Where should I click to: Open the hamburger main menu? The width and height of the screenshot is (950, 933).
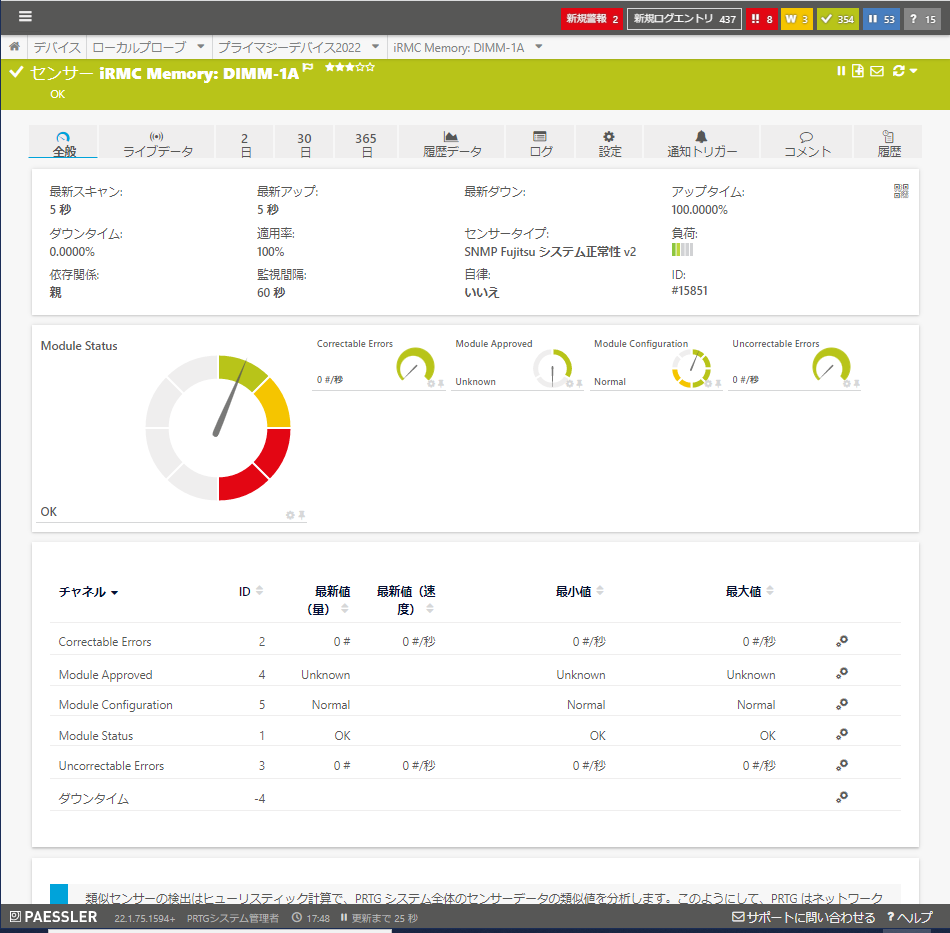[25, 16]
